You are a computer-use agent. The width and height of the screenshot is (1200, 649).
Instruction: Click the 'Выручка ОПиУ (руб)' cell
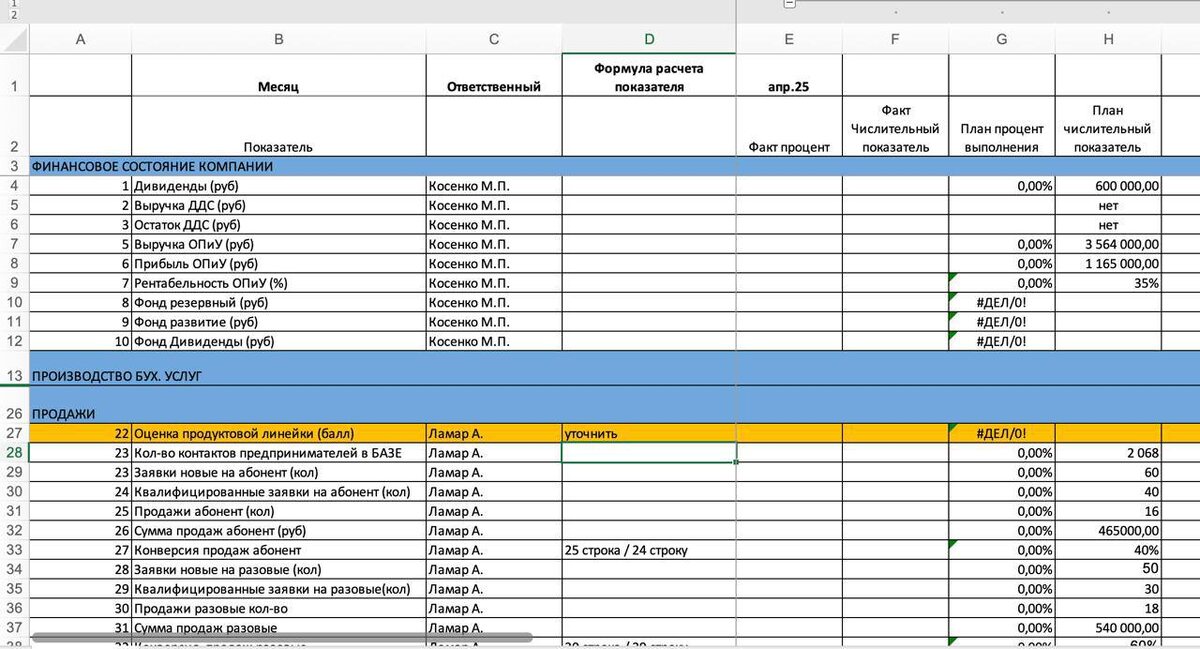tap(279, 244)
